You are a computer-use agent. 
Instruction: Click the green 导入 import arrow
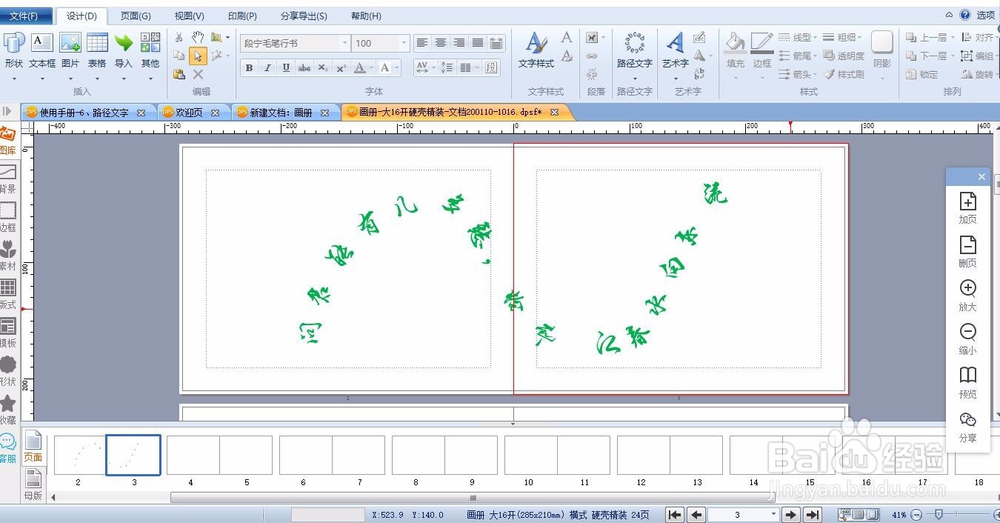[124, 50]
